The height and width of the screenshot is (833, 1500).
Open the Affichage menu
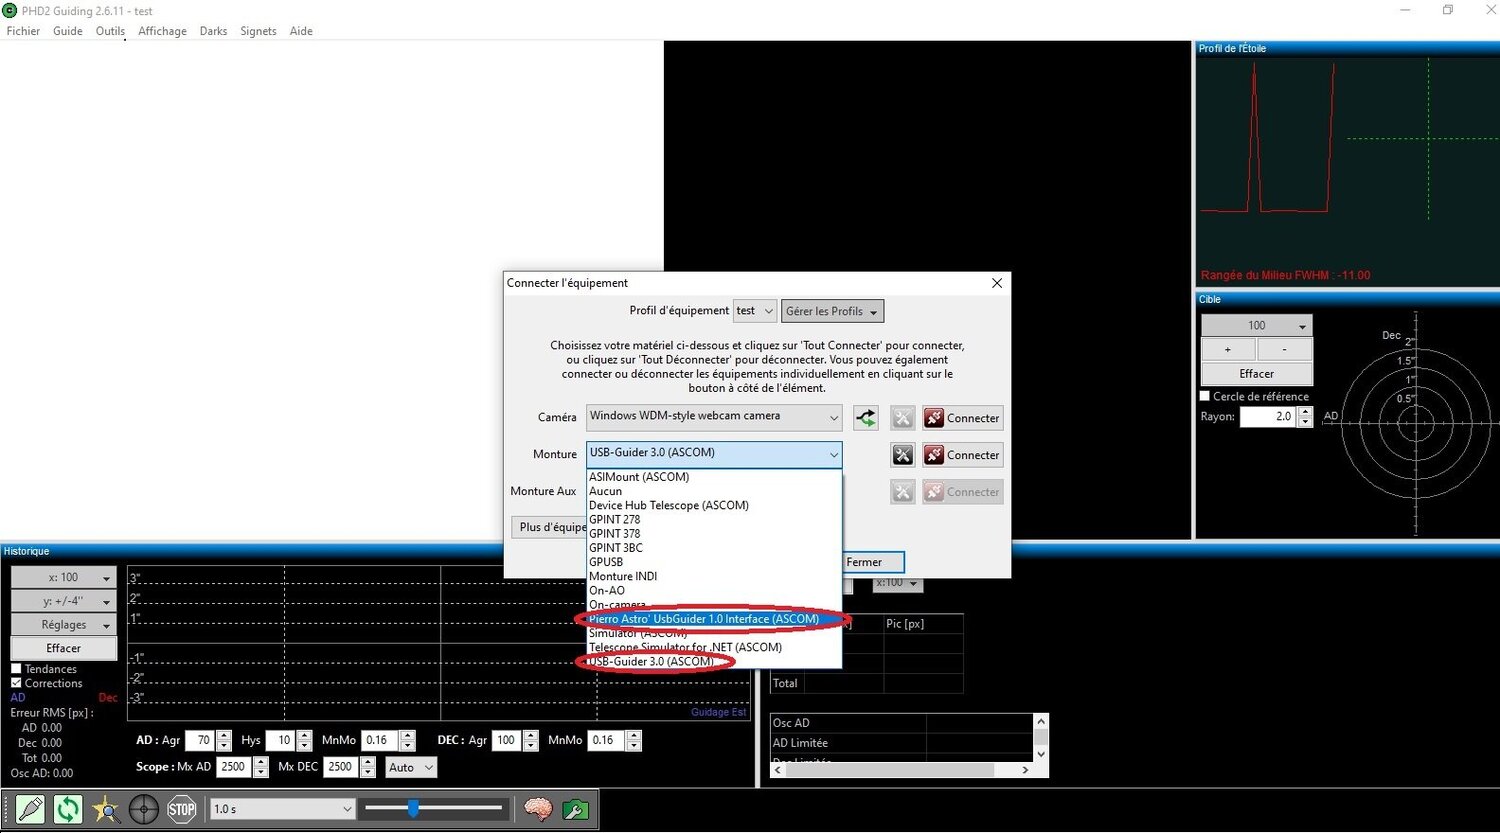(x=162, y=31)
